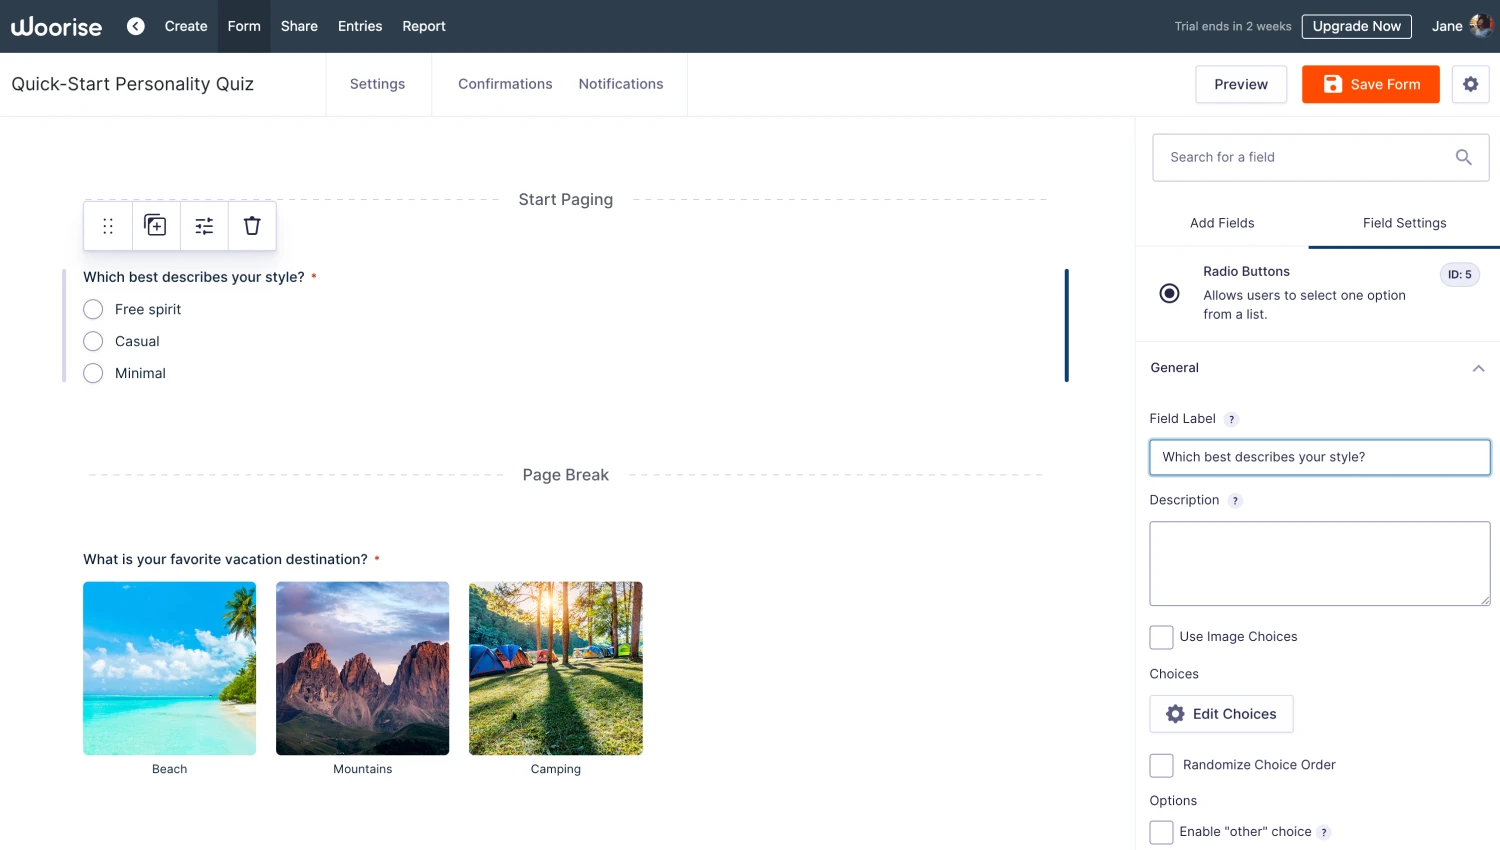Select the Beach image choice

(169, 668)
